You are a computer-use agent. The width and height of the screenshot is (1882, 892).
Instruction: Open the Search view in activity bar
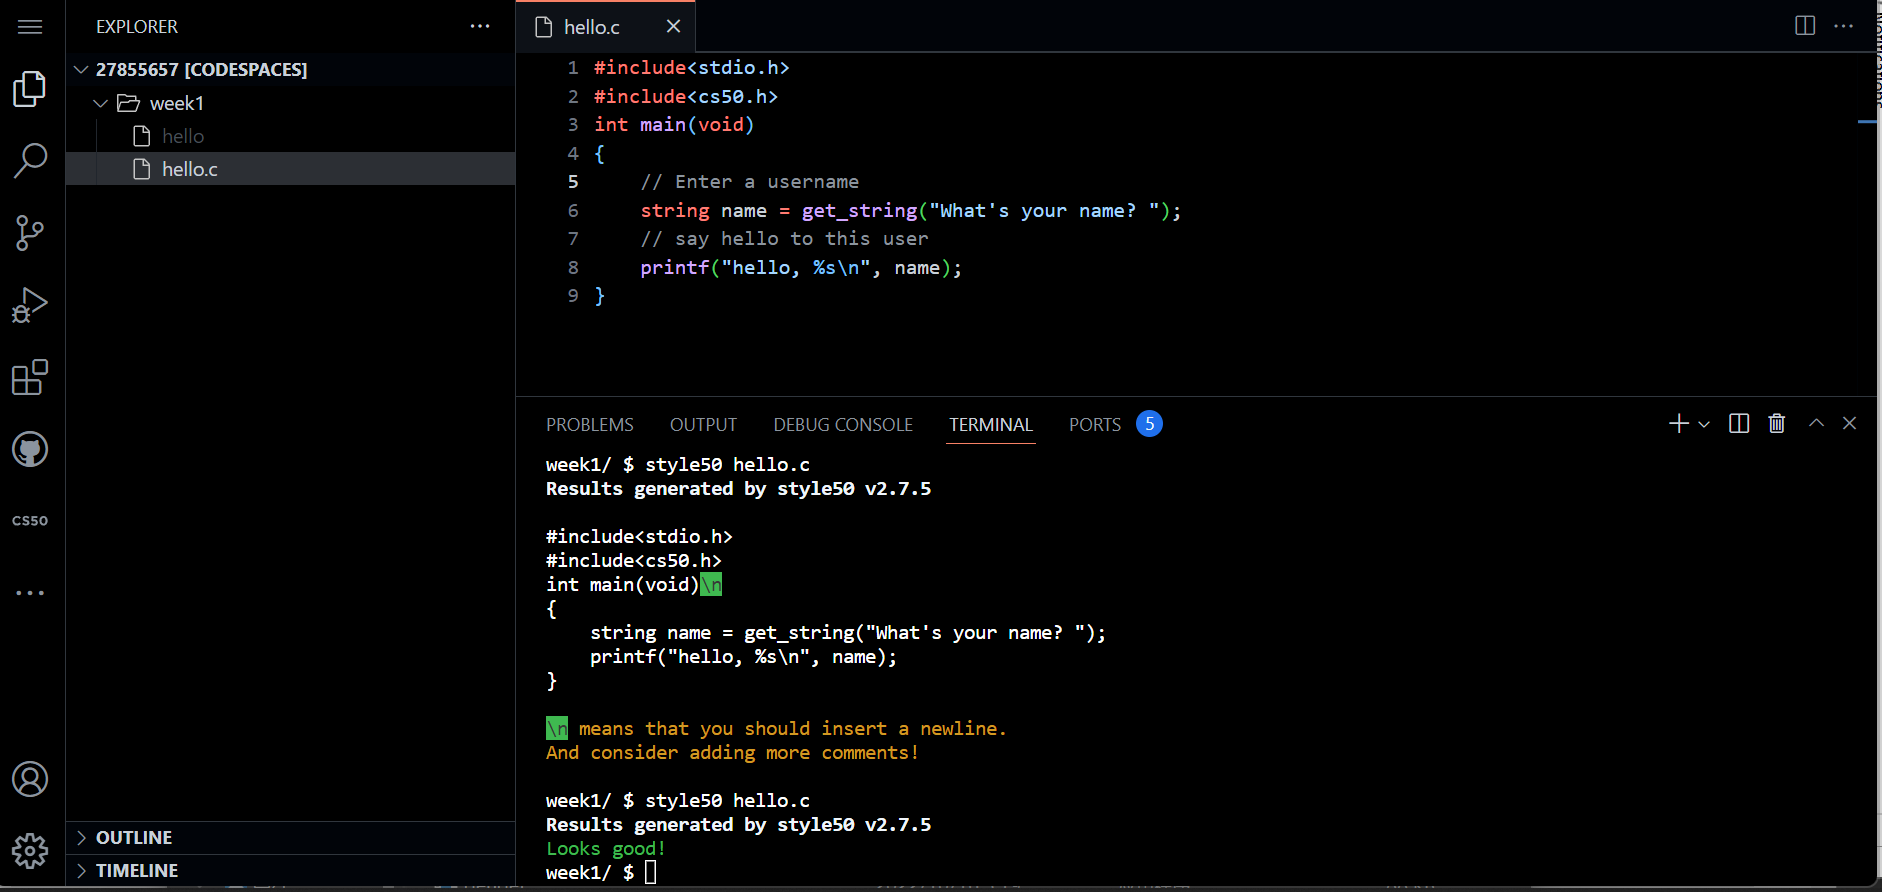click(x=30, y=160)
